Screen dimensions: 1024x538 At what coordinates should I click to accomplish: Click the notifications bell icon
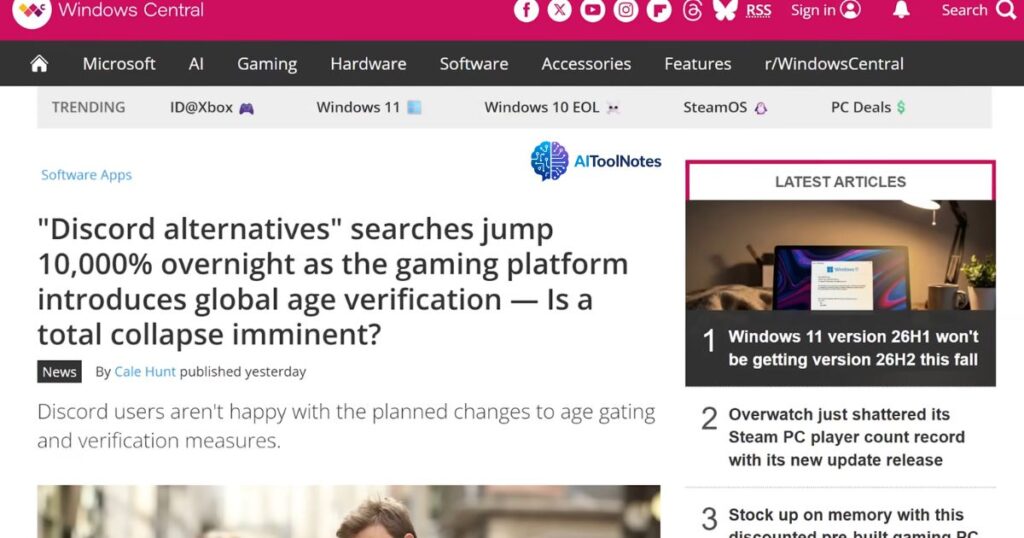(902, 9)
